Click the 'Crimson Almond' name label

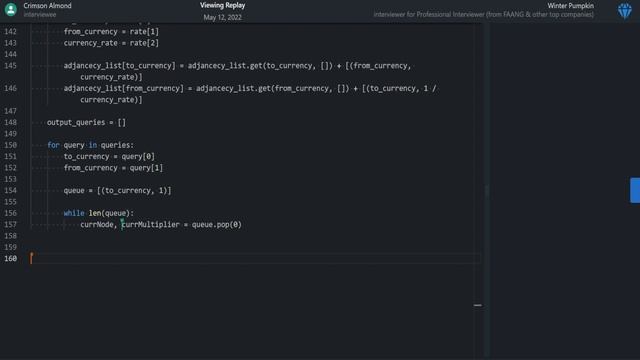(x=47, y=6)
